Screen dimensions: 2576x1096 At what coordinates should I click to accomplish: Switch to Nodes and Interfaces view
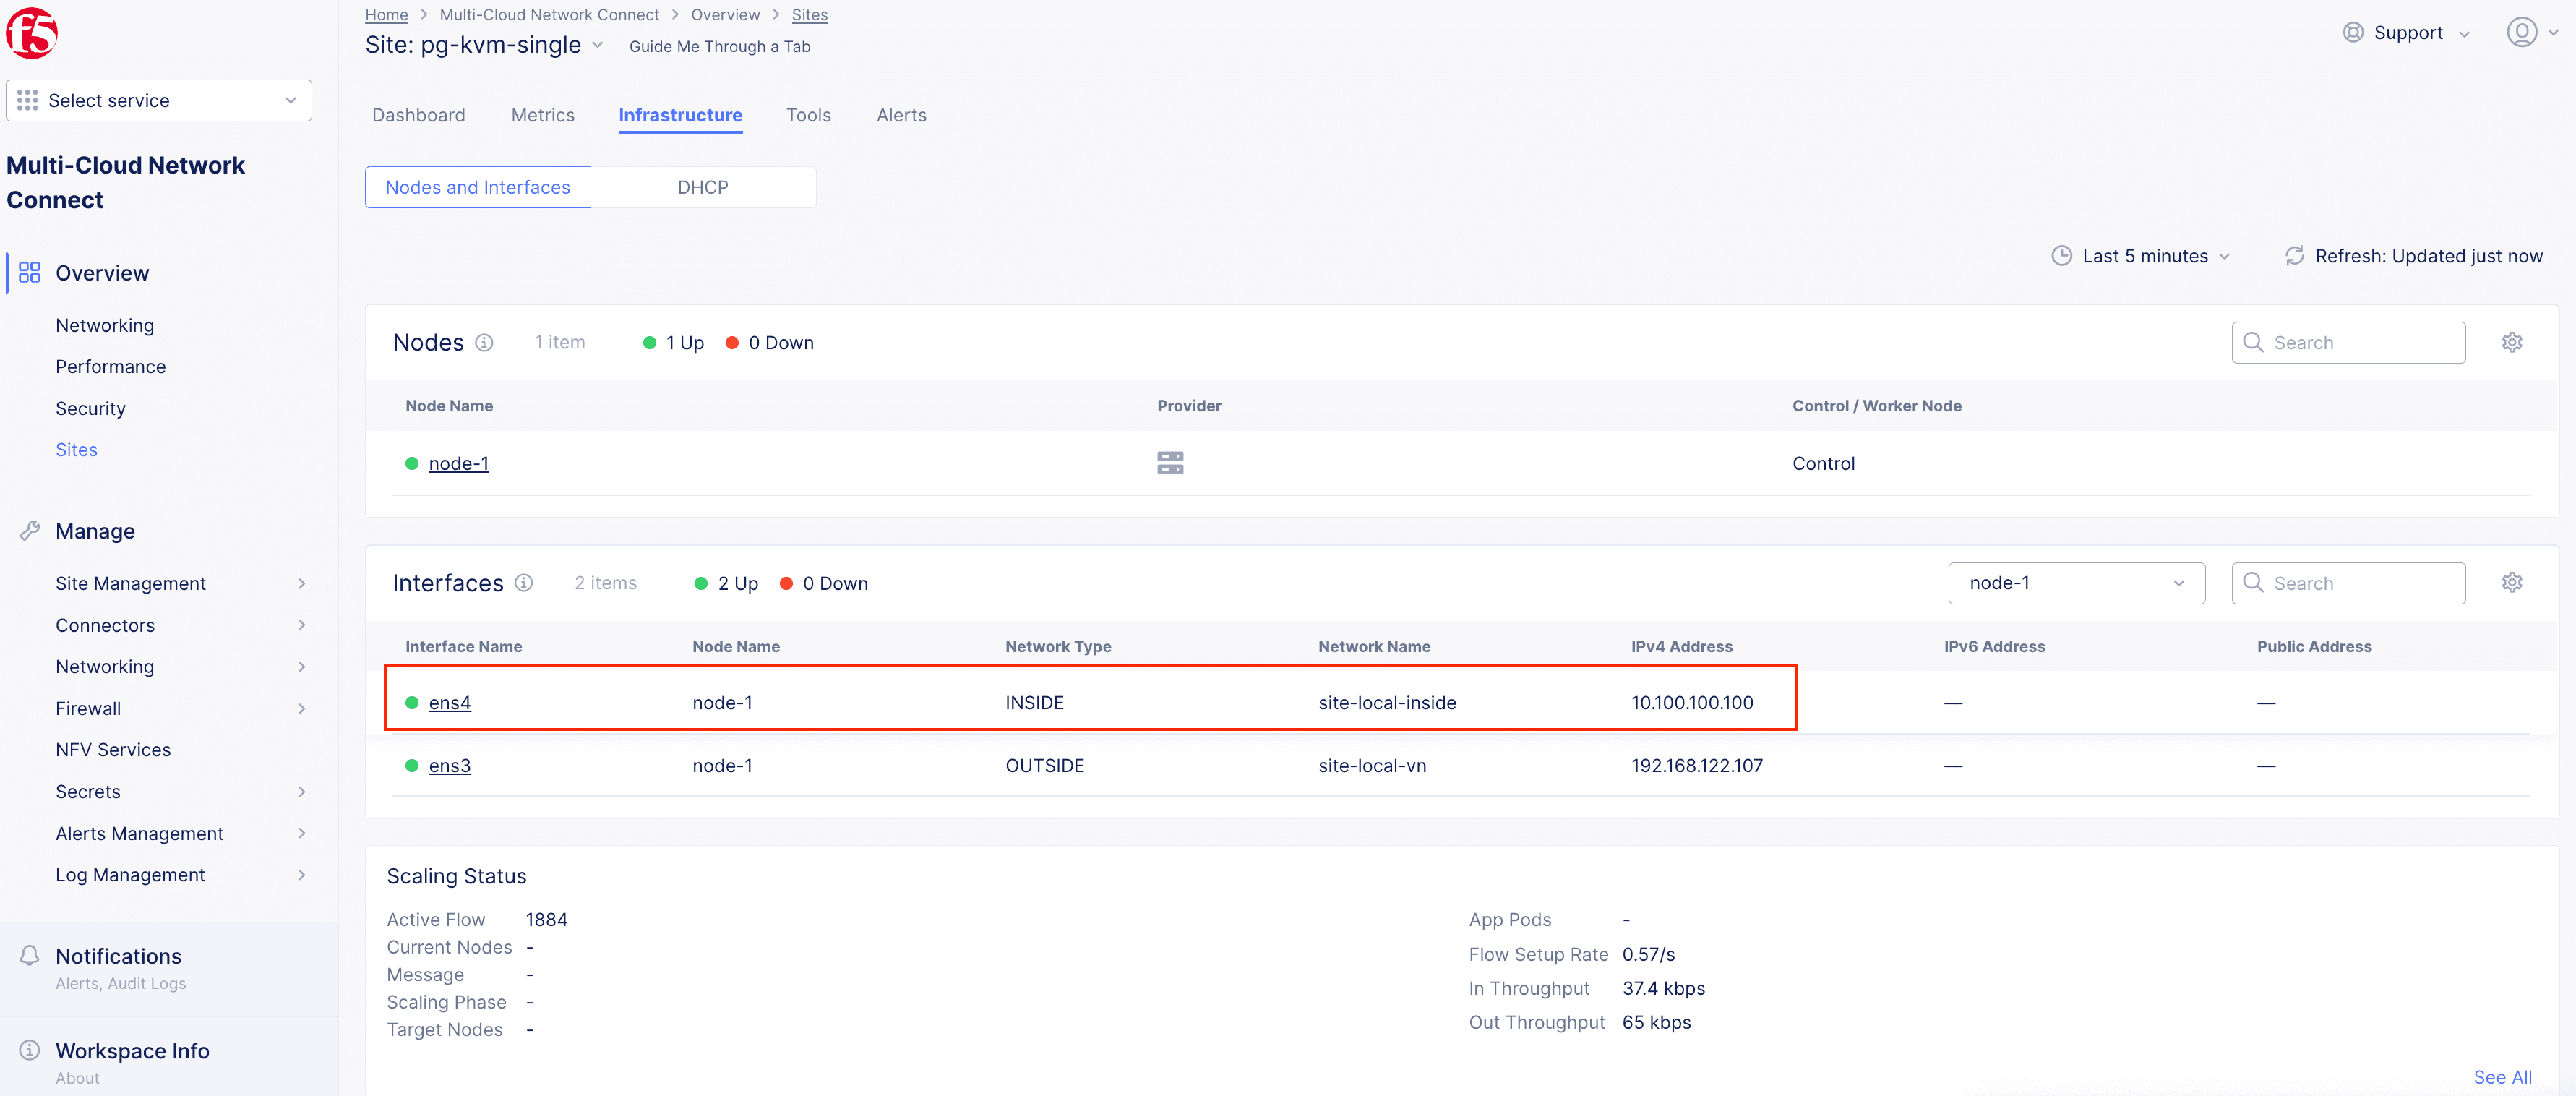[477, 187]
